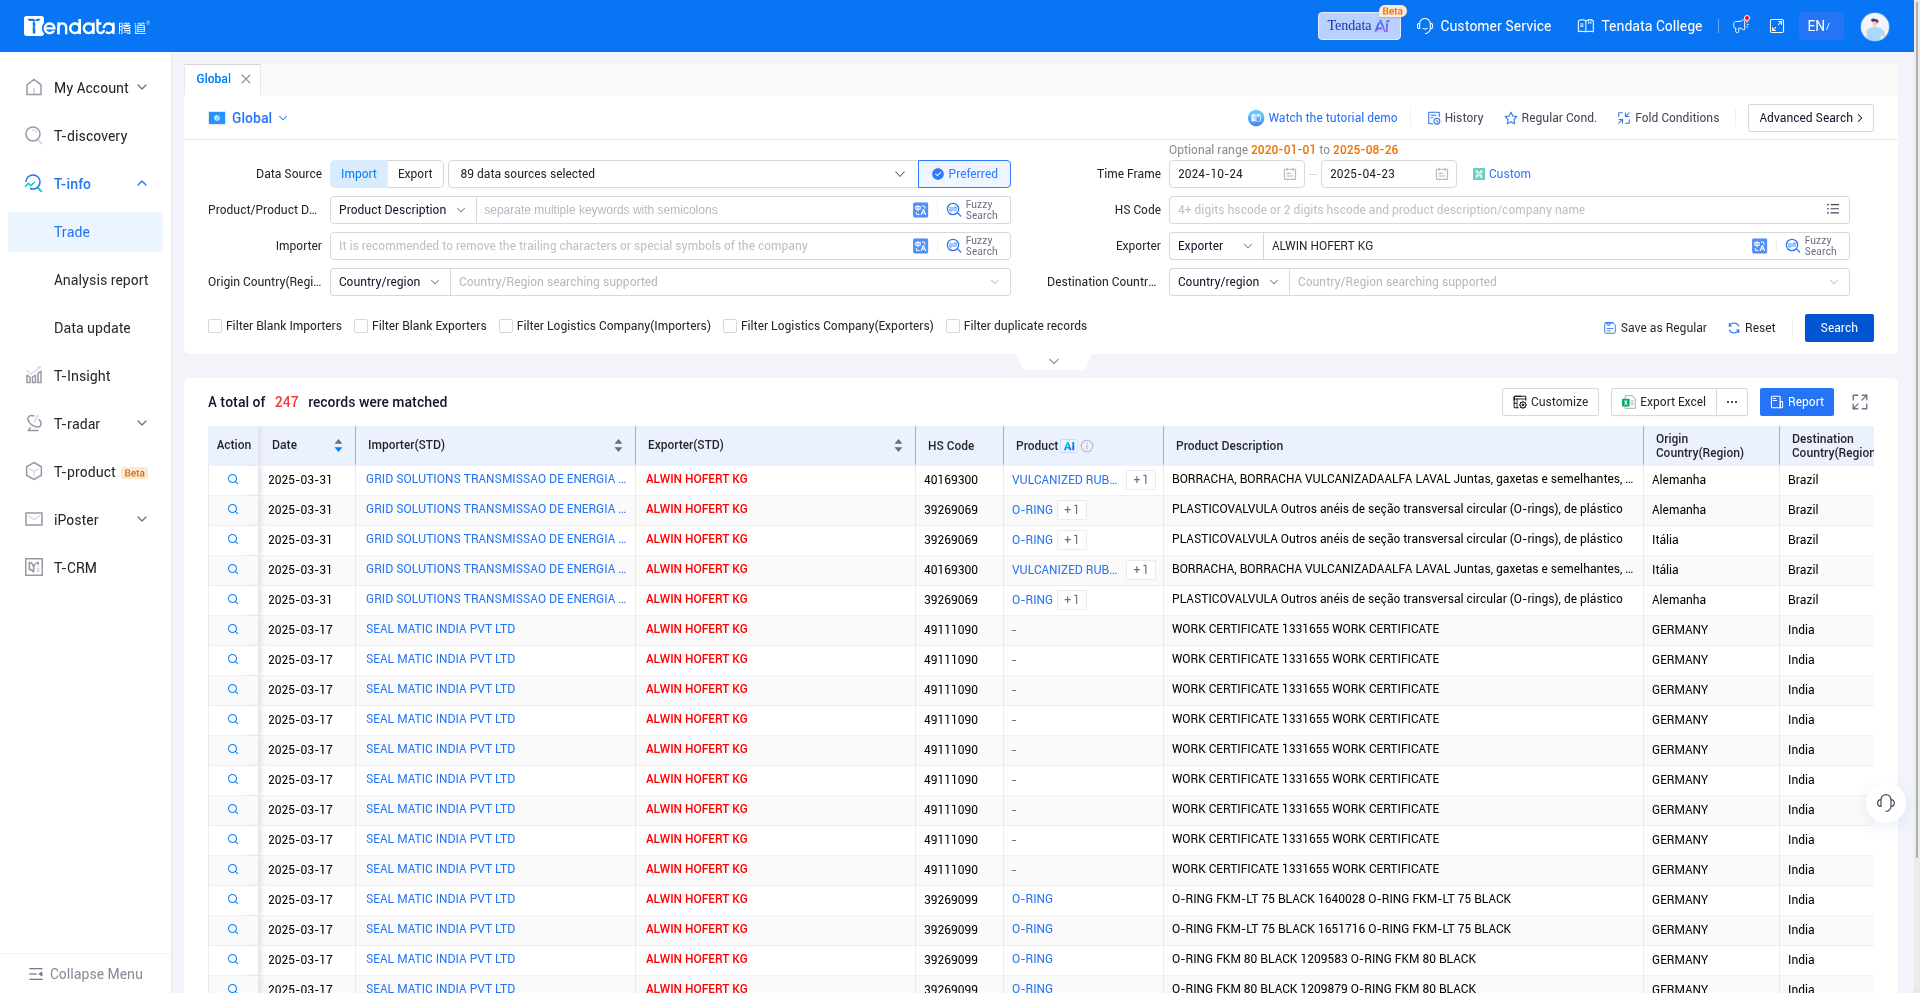The height and width of the screenshot is (993, 1920).
Task: Open Customize columns
Action: [1550, 402]
